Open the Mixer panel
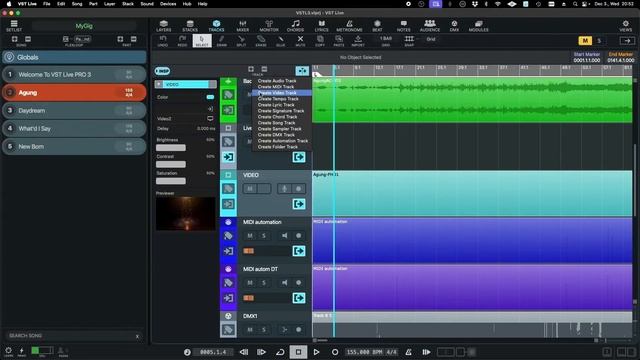This screenshot has height=360, width=640. click(x=242, y=26)
